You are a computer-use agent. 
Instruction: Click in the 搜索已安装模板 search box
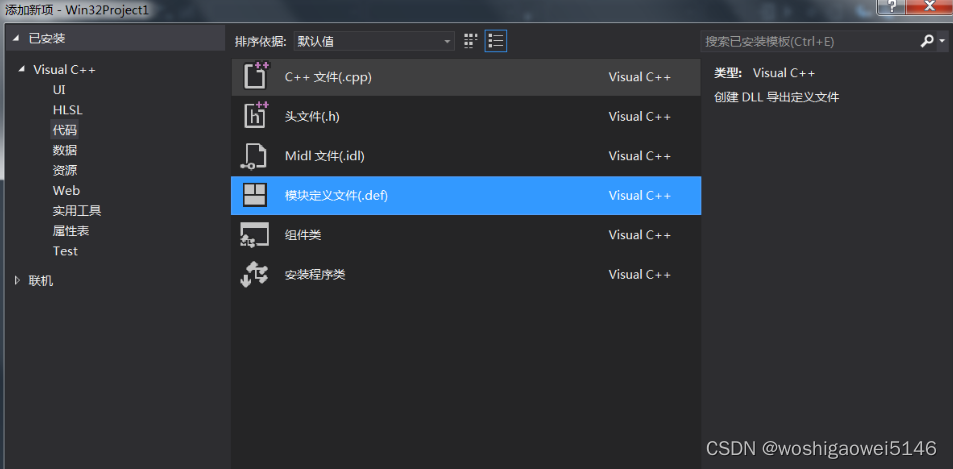(x=808, y=41)
